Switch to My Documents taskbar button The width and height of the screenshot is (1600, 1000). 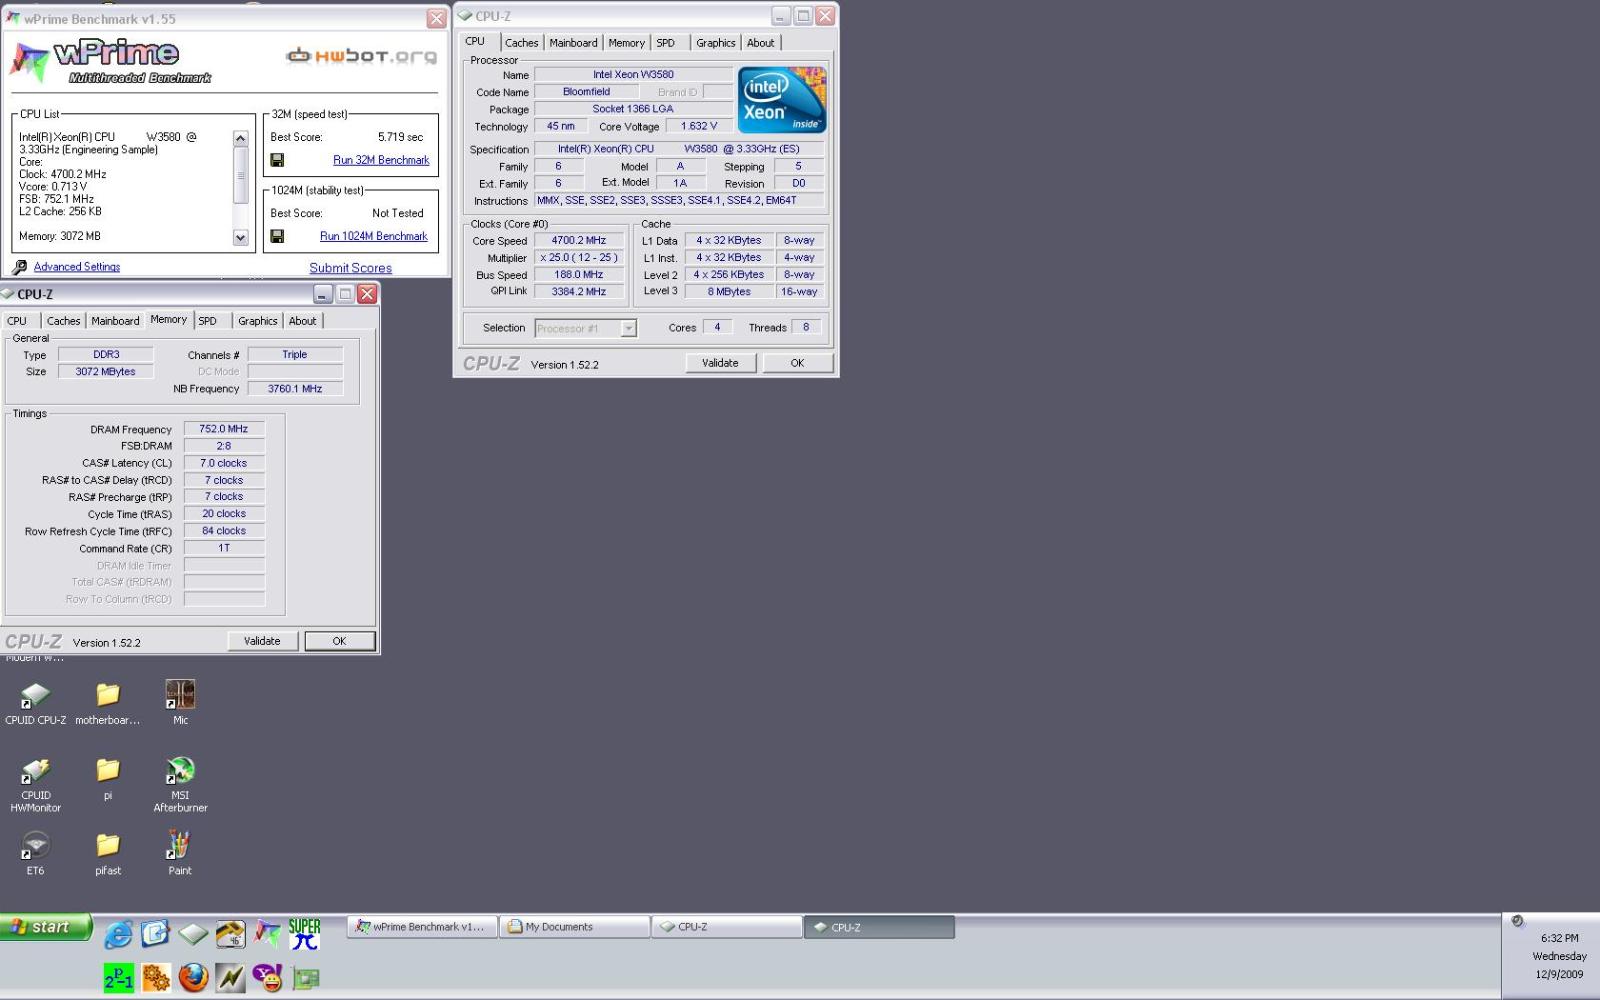pos(574,927)
